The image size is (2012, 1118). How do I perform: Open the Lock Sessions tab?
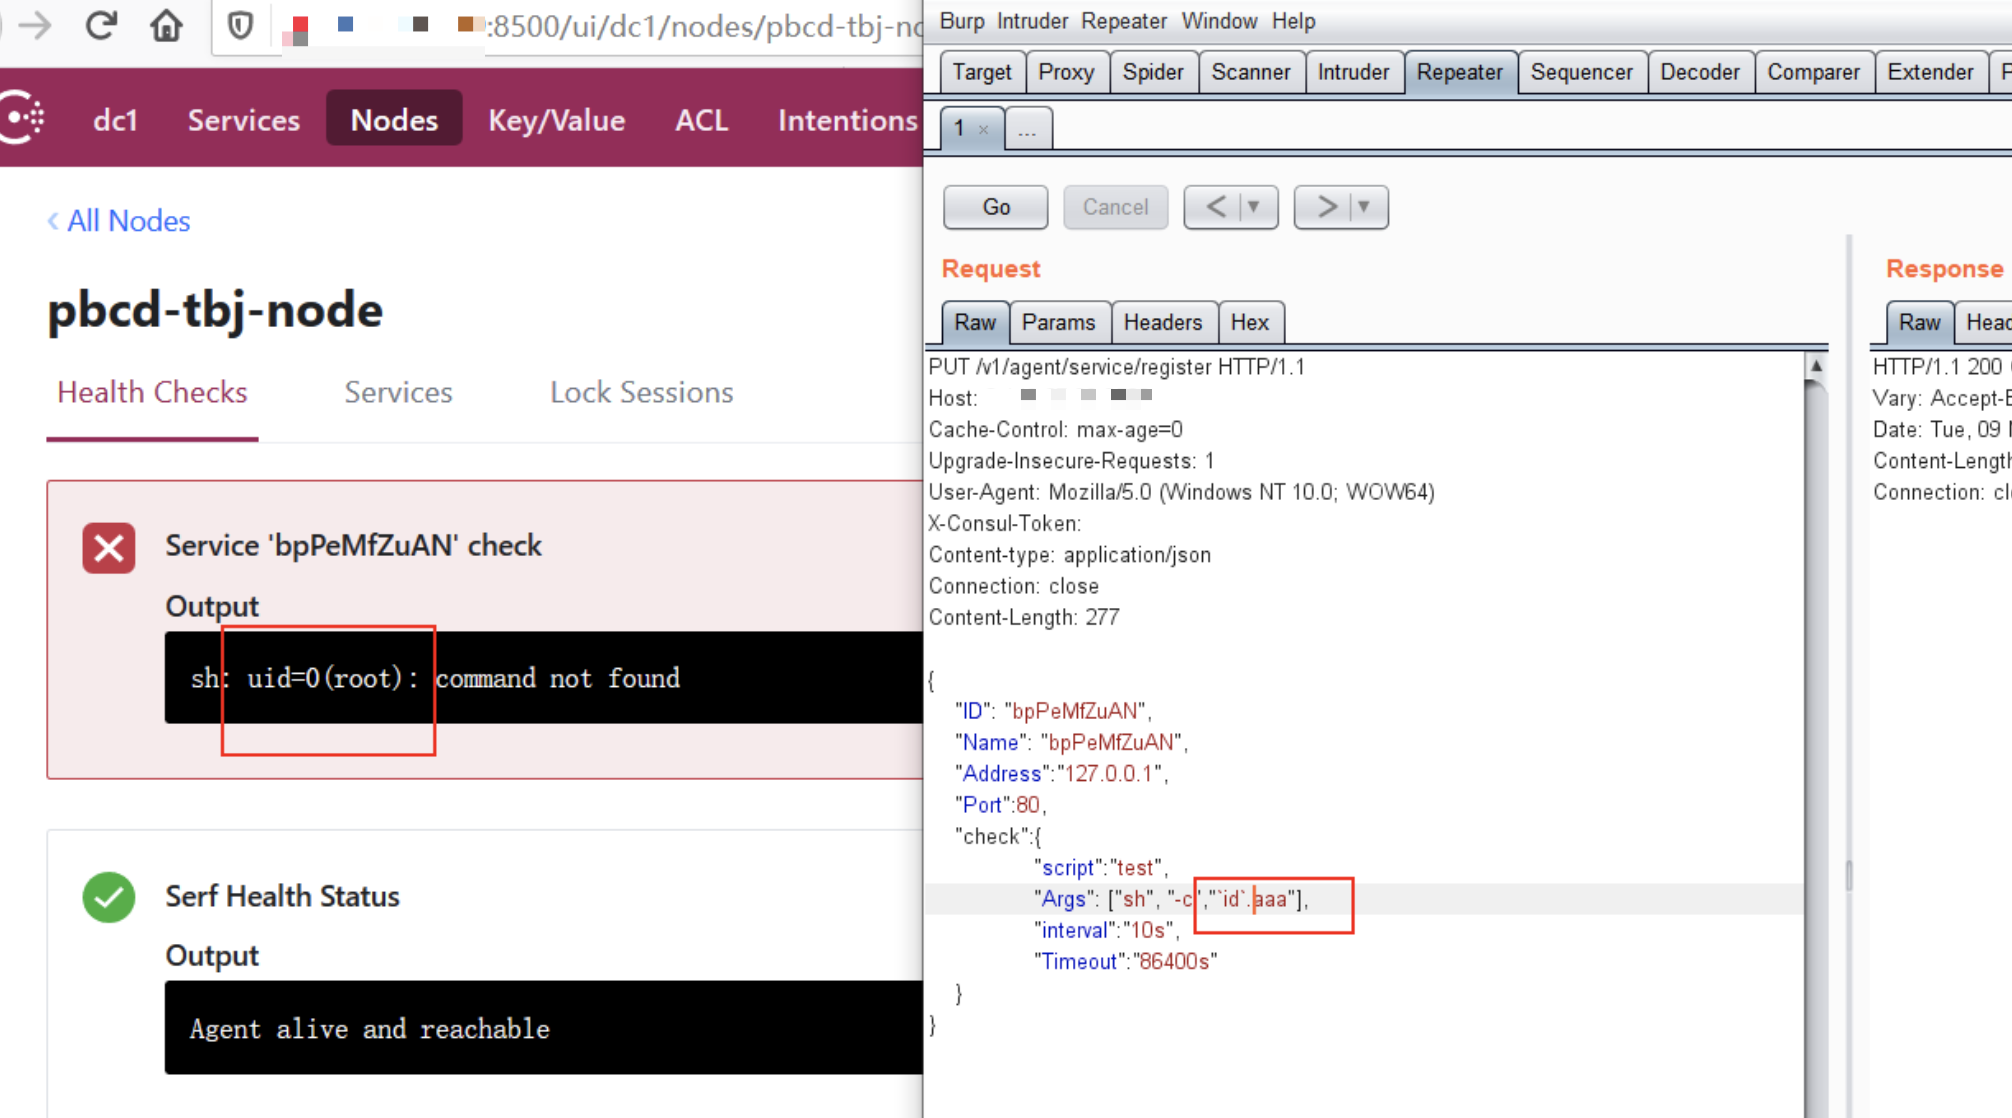pos(641,392)
